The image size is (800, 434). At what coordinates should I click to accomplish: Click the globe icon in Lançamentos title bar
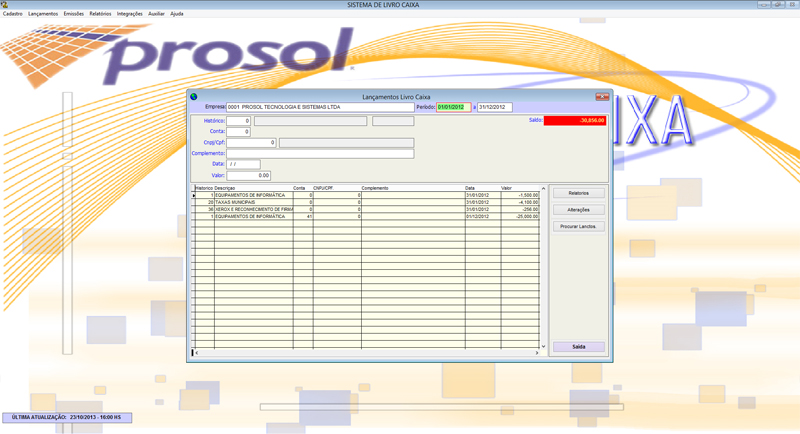(194, 96)
